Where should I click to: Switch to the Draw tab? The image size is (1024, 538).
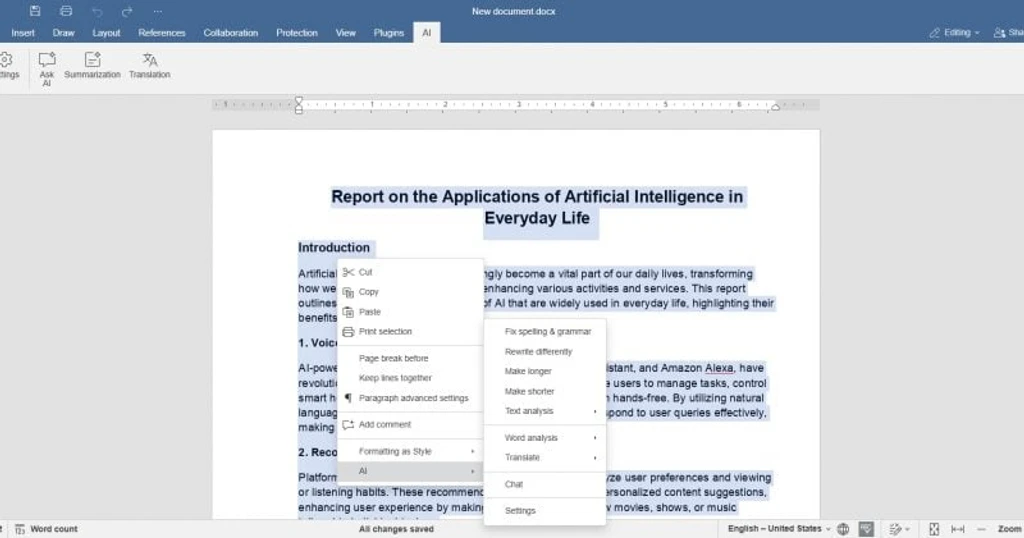pos(63,33)
